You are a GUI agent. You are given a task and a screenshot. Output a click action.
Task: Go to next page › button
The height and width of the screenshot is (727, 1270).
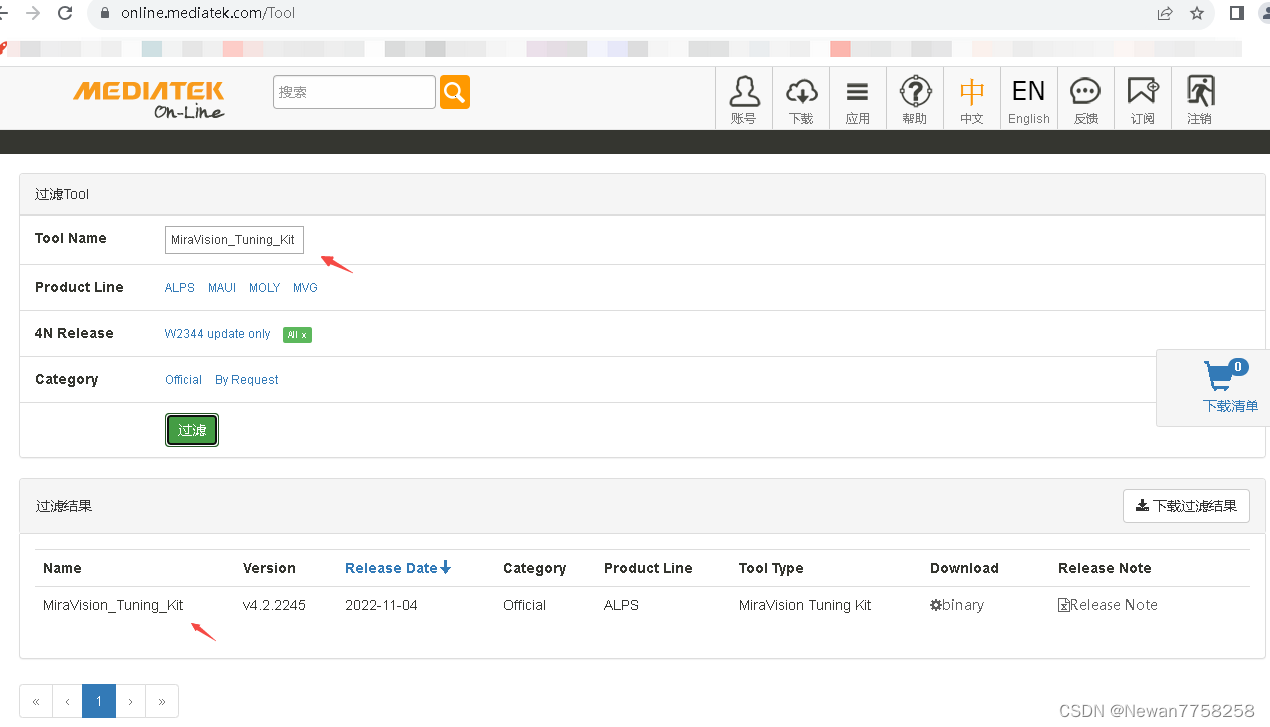pos(131,701)
